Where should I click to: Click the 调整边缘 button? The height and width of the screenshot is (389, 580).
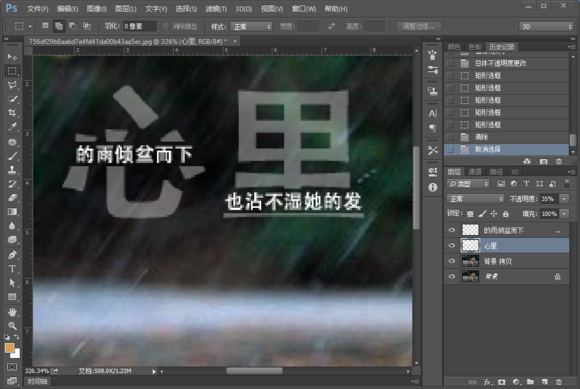(418, 26)
